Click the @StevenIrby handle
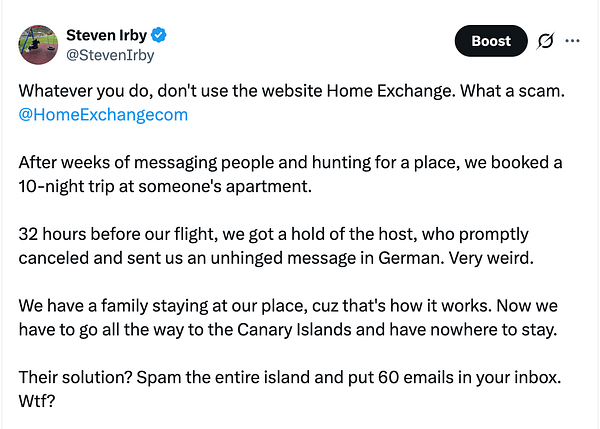 pos(110,55)
